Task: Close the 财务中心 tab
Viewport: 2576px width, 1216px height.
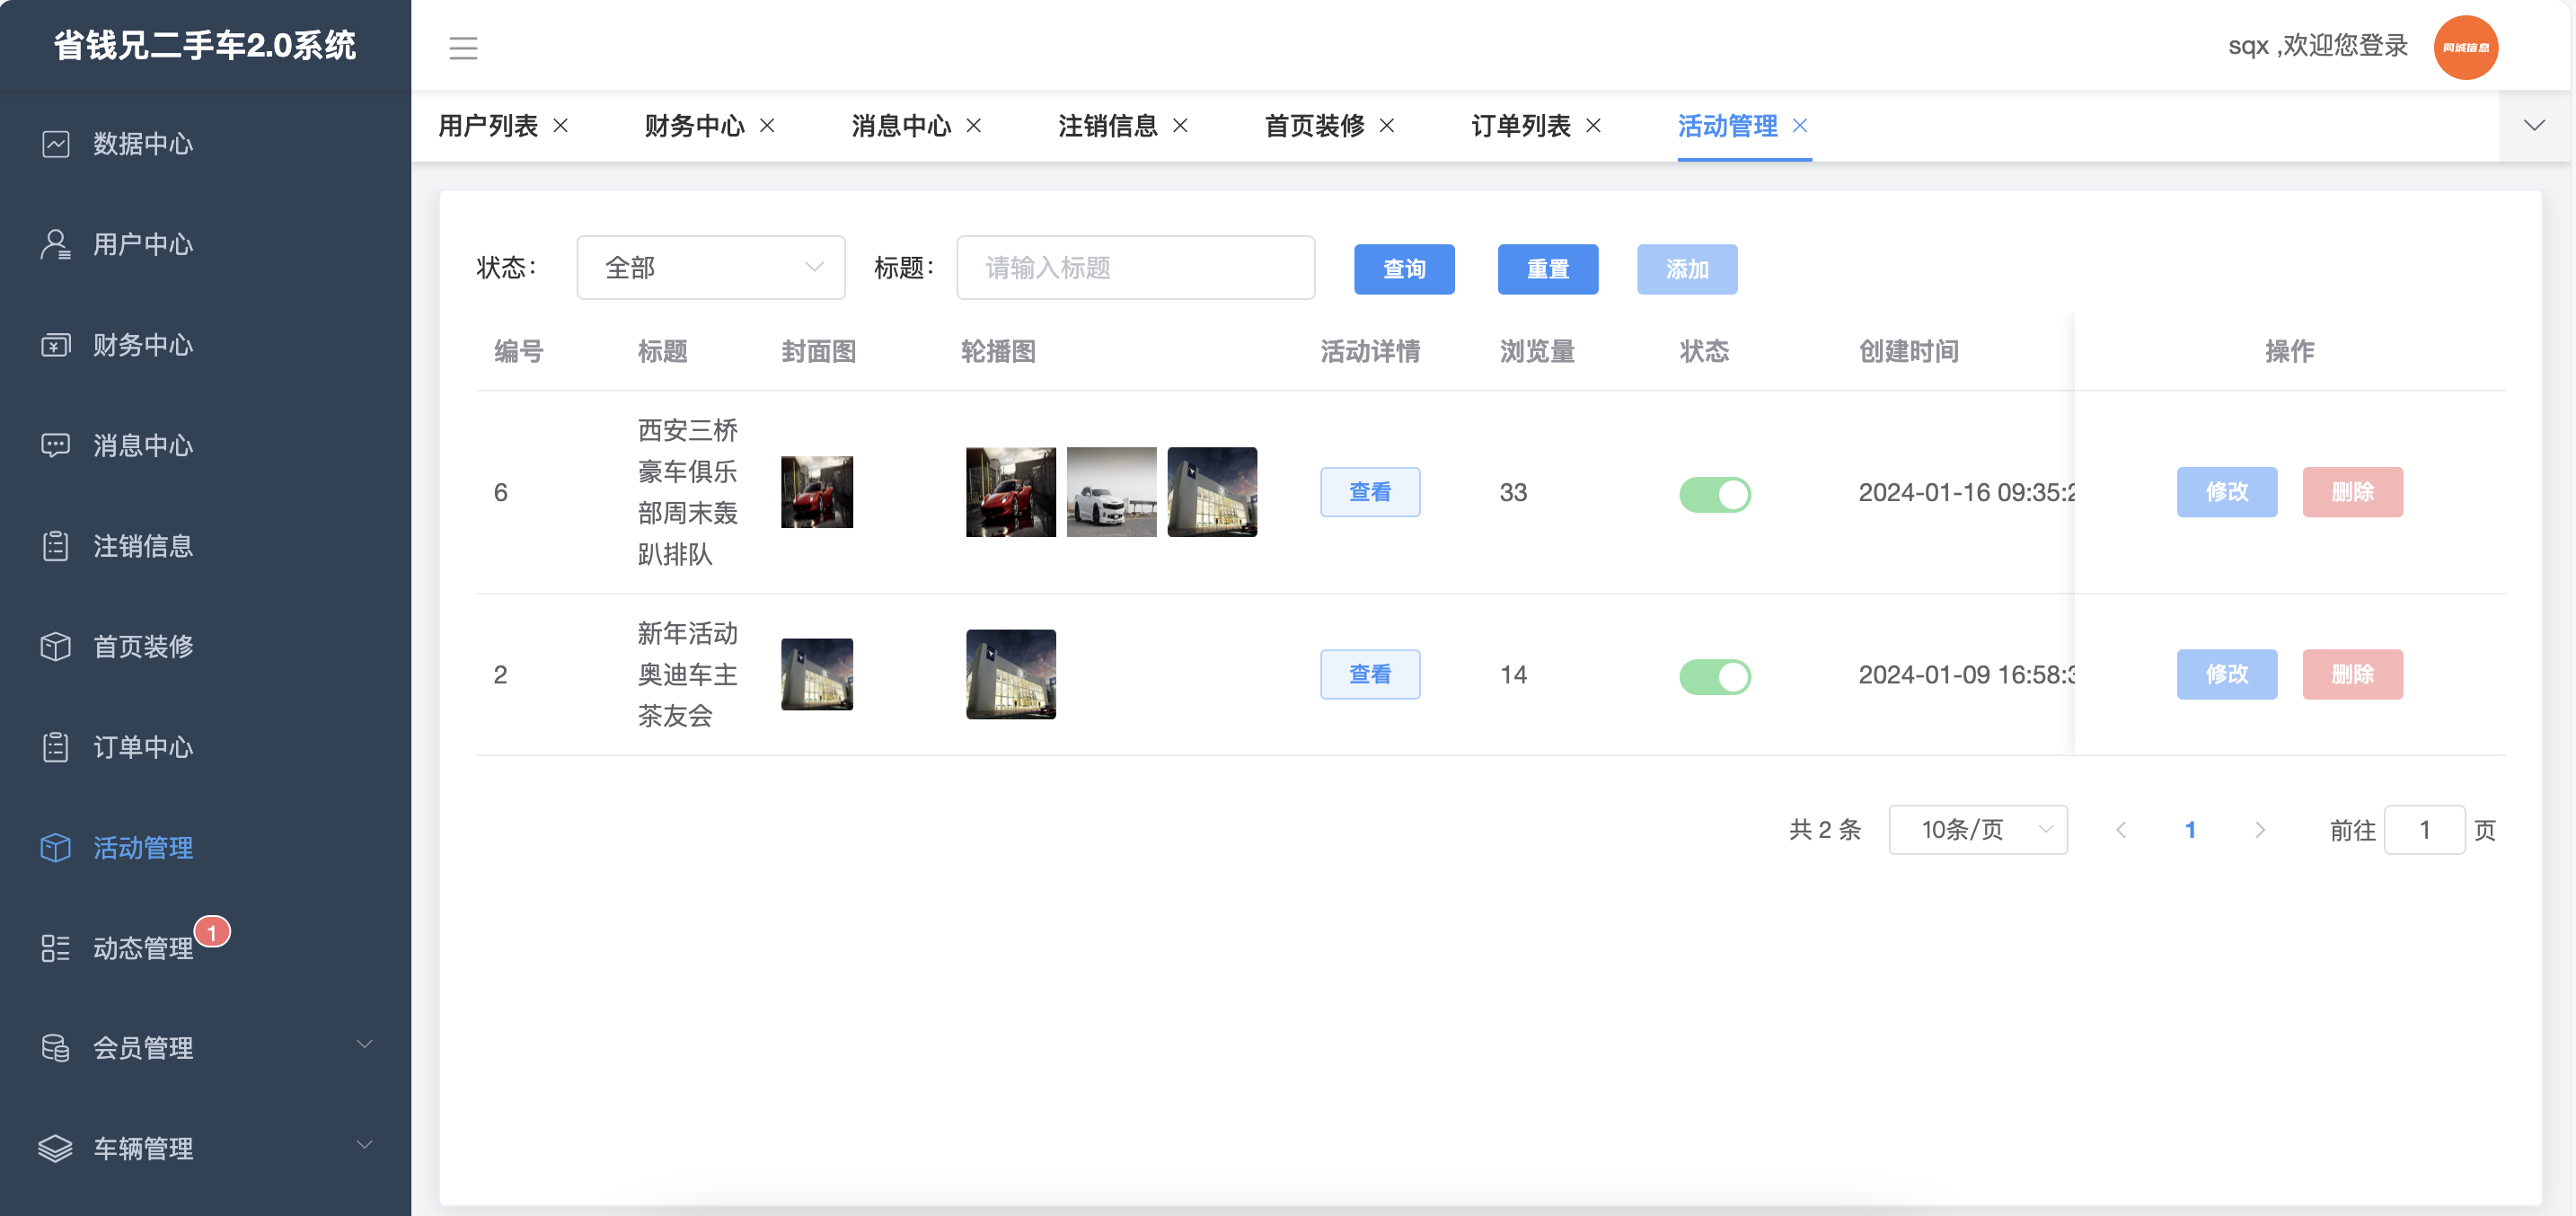Action: 767,125
